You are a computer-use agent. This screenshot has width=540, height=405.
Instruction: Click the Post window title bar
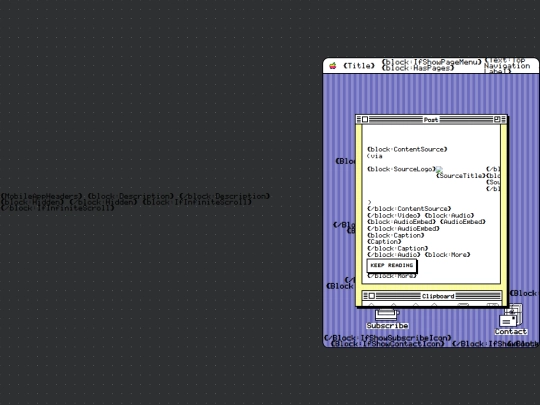point(431,120)
